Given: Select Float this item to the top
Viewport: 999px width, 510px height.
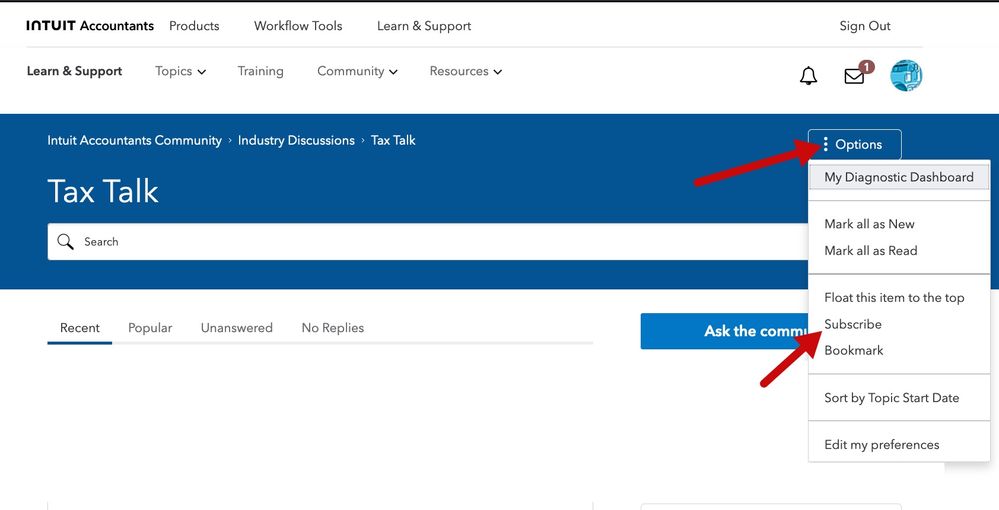Looking at the screenshot, I should (x=895, y=298).
